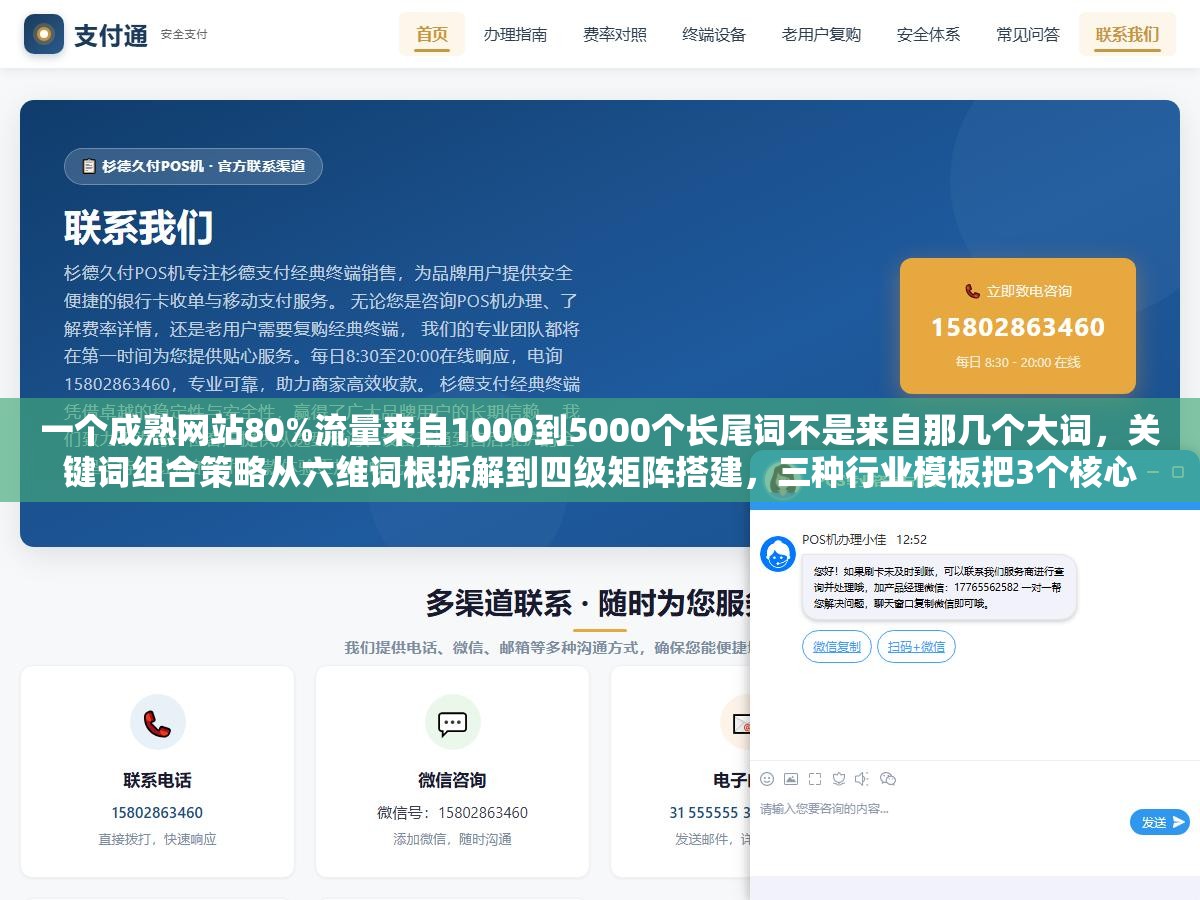This screenshot has height=900, width=1200.
Task: Click phone number under 联系电话 card
Action: (157, 812)
